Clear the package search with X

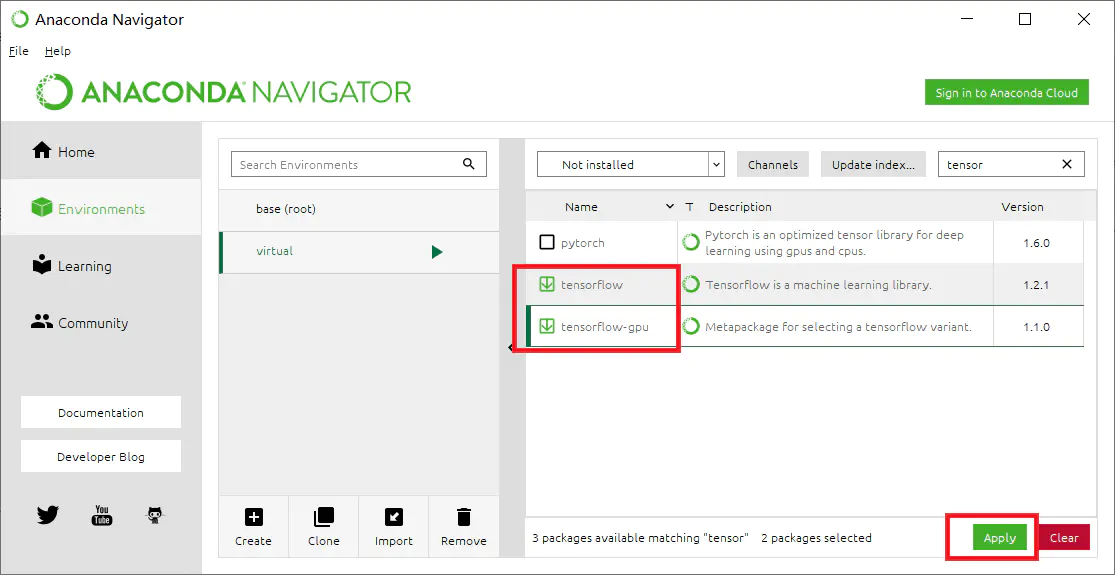pyautogui.click(x=1067, y=164)
